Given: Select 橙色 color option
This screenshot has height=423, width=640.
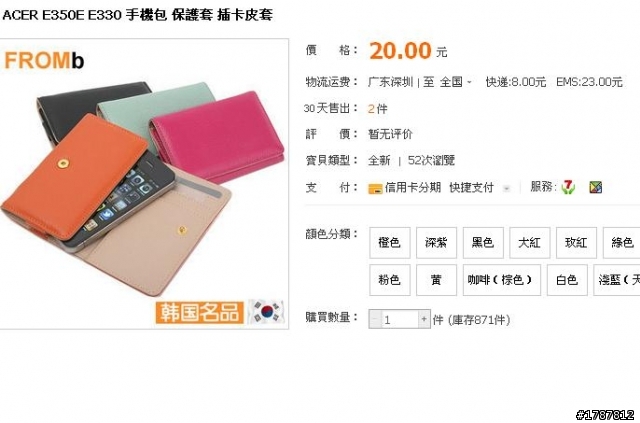Looking at the screenshot, I should (389, 243).
